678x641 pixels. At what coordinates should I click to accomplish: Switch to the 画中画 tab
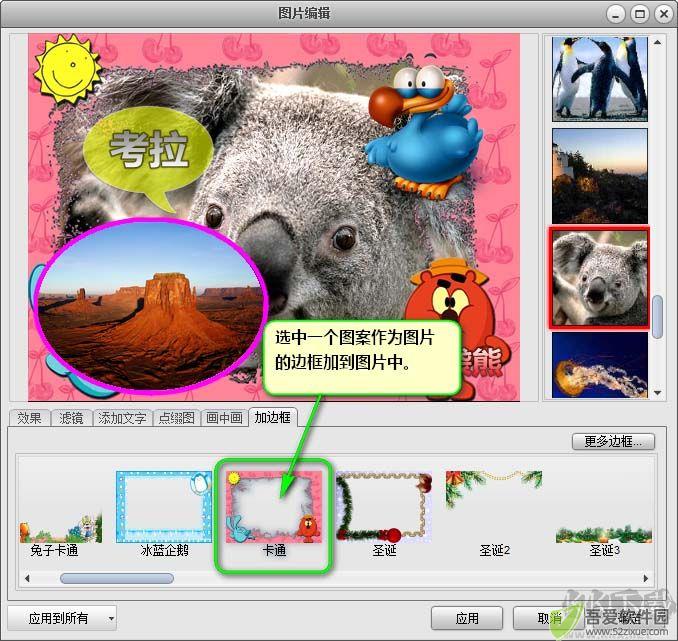(x=224, y=418)
